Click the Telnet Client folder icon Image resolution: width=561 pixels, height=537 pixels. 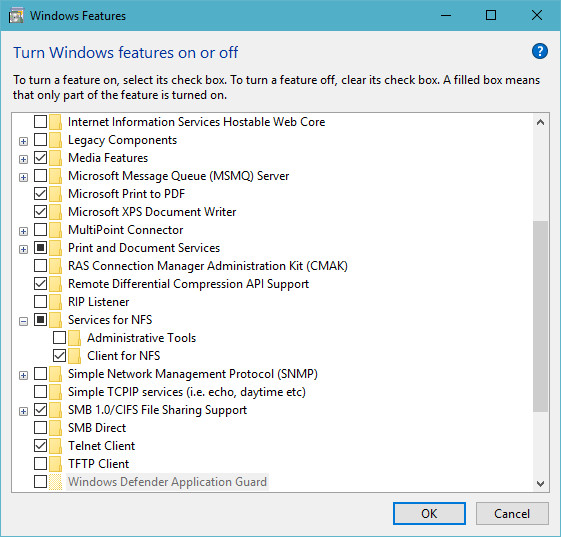[x=55, y=446]
